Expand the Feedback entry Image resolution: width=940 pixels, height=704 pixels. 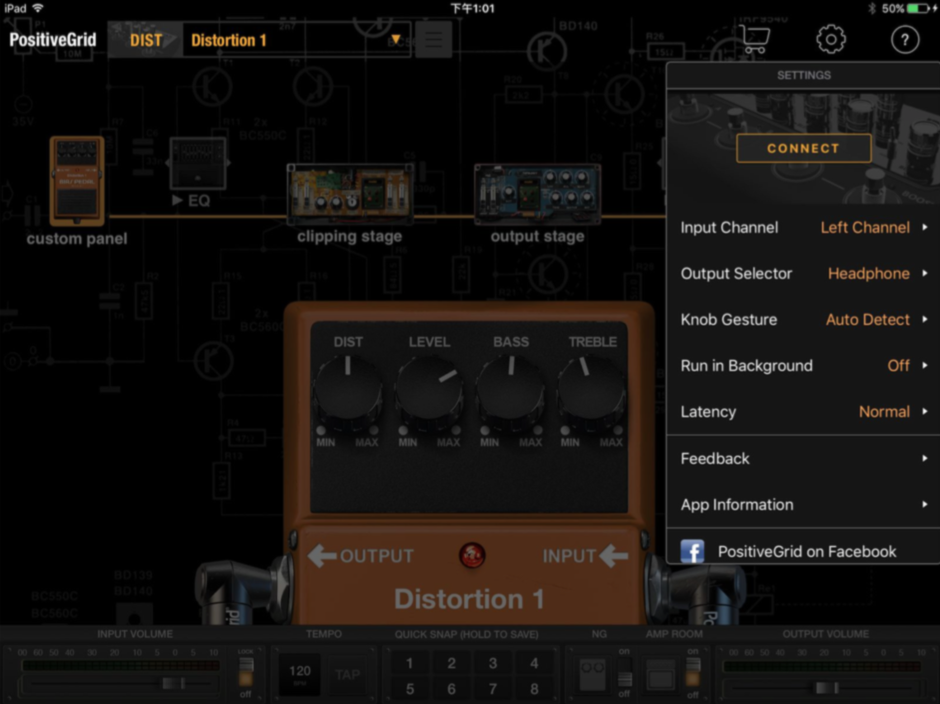coord(803,459)
